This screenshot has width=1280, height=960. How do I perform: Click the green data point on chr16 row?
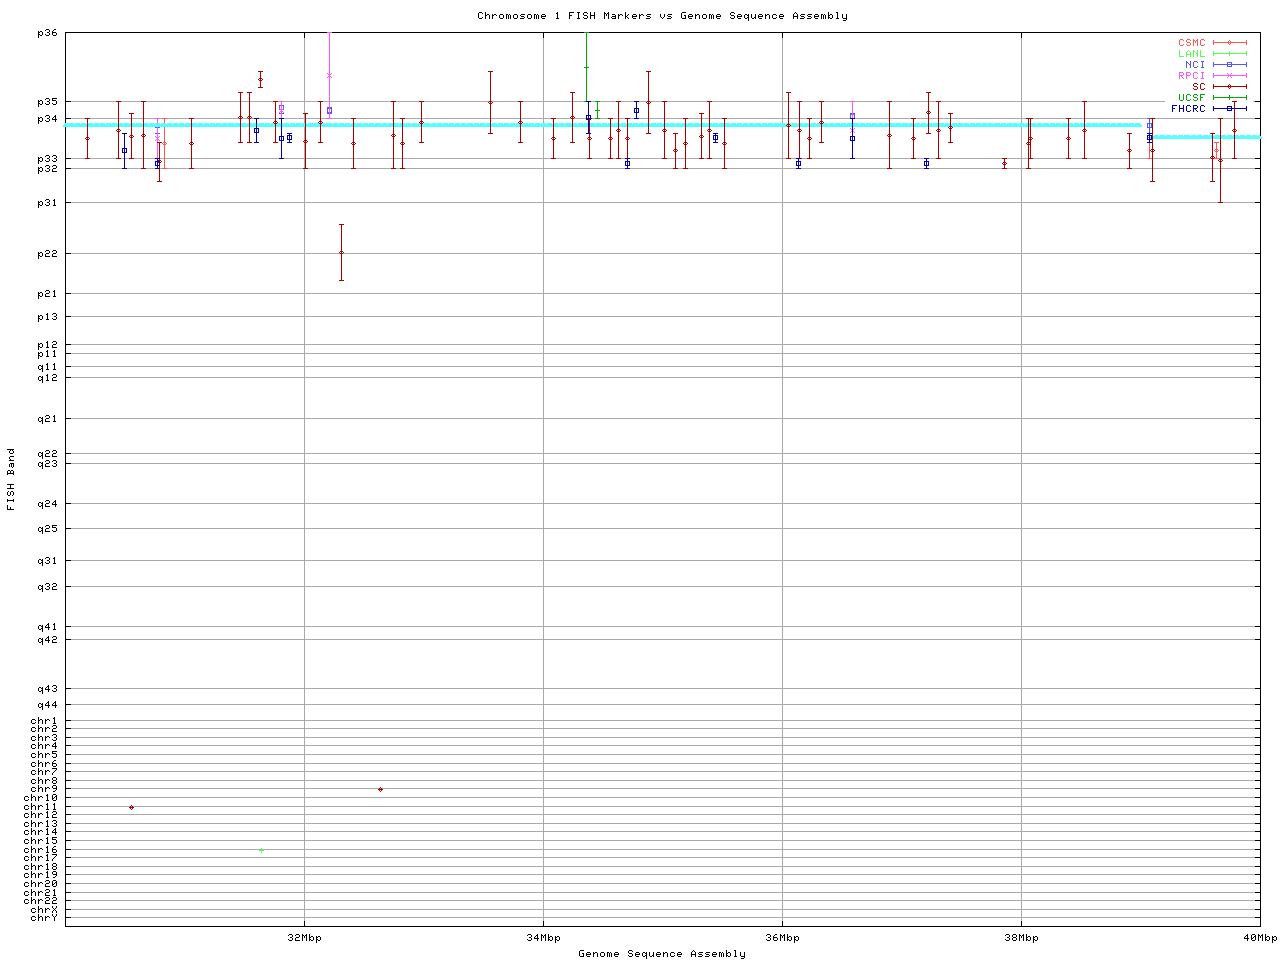(261, 850)
